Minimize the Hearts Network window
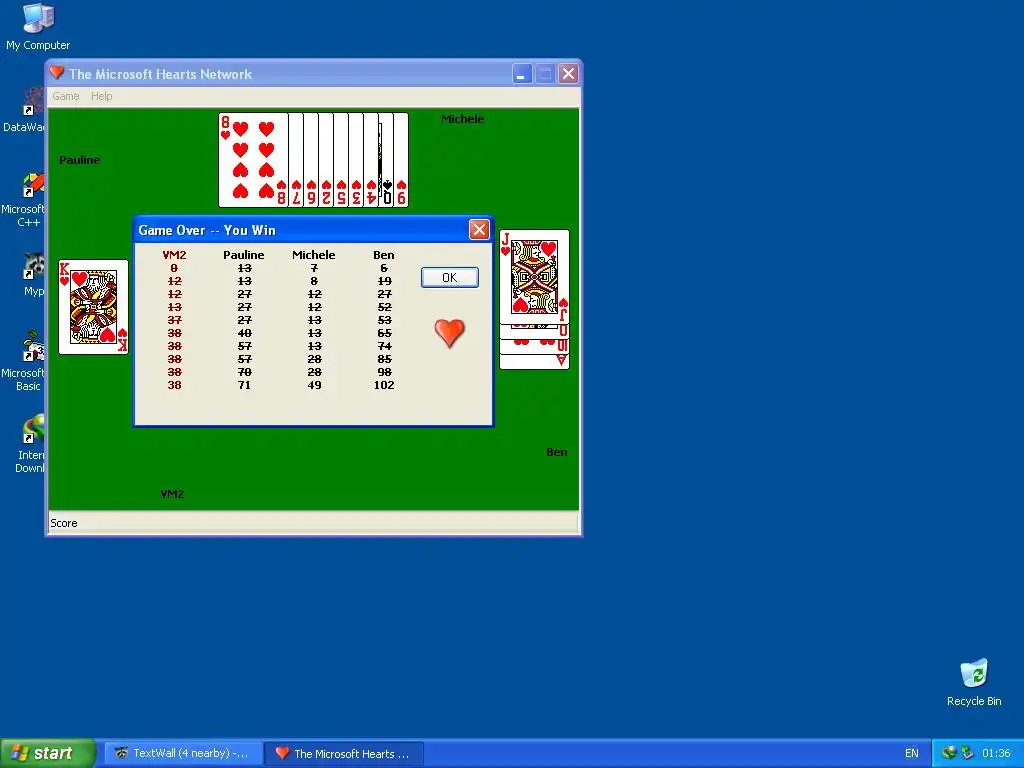The height and width of the screenshot is (768, 1024). point(522,74)
